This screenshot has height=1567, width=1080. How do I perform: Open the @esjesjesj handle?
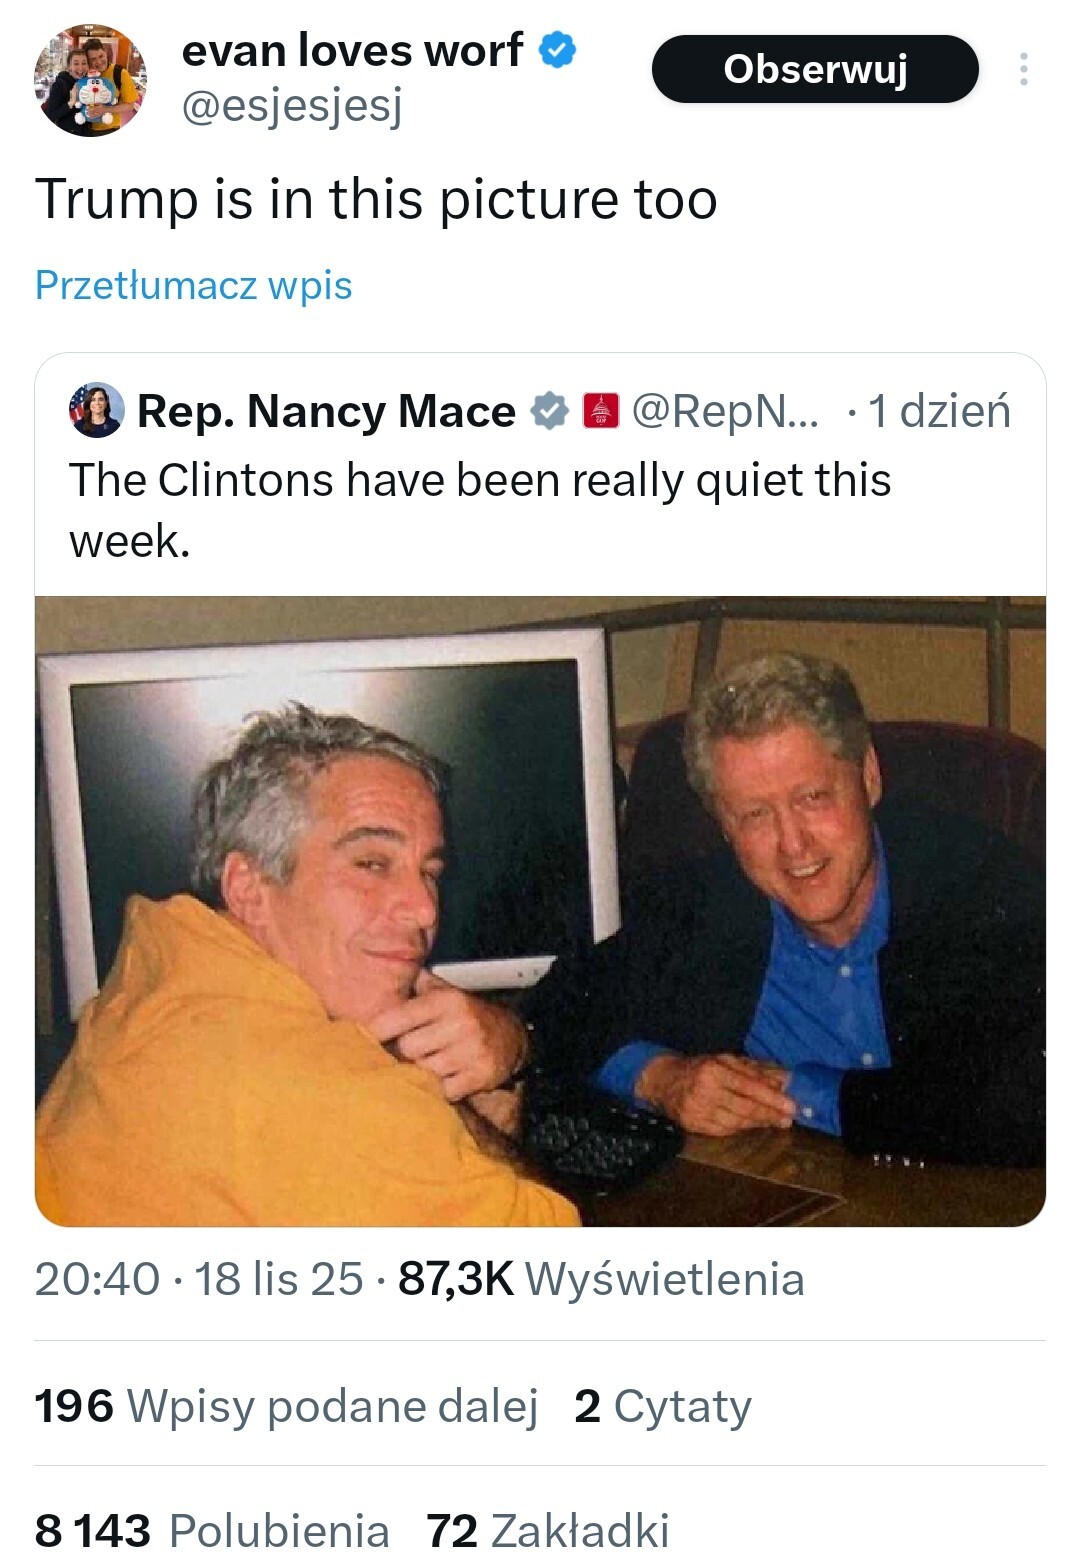coord(292,107)
